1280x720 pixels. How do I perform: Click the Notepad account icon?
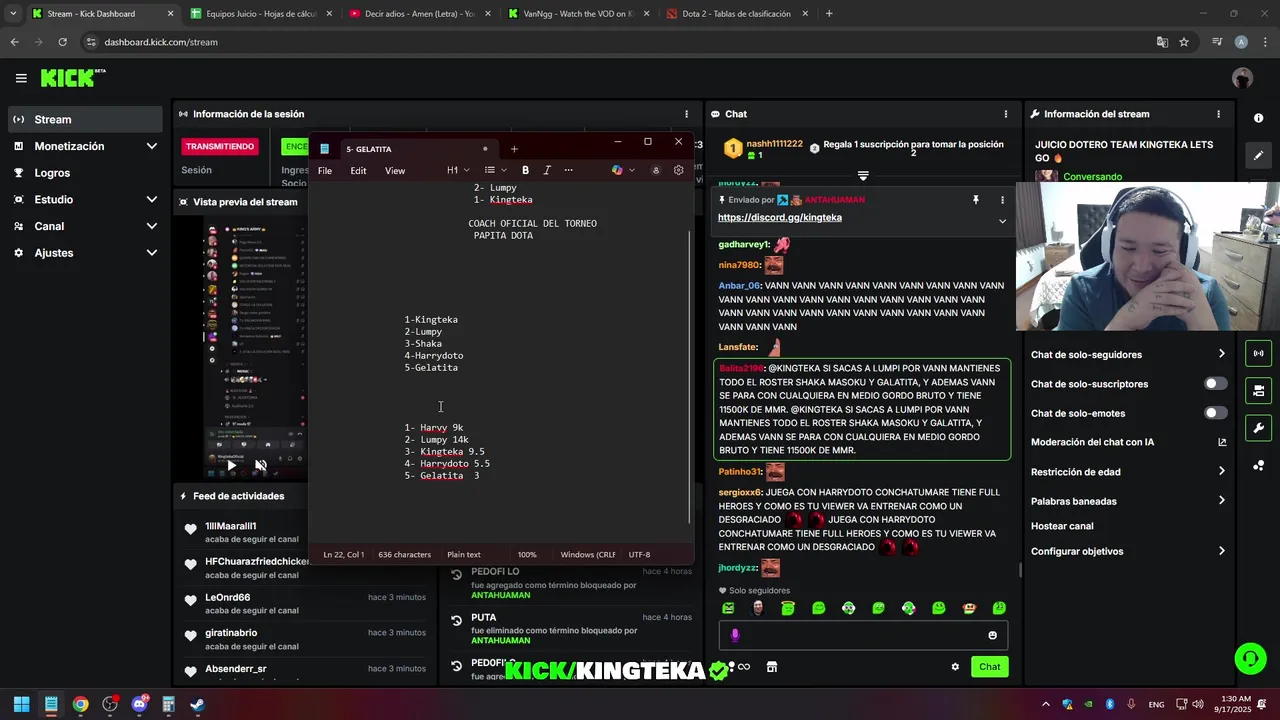tap(656, 170)
